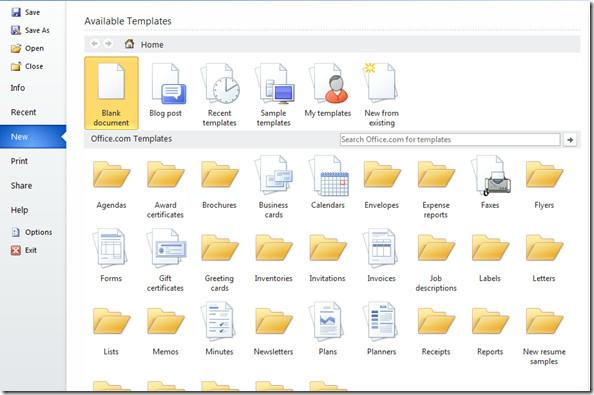Open Planners templates
The width and height of the screenshot is (594, 395).
coord(381,329)
